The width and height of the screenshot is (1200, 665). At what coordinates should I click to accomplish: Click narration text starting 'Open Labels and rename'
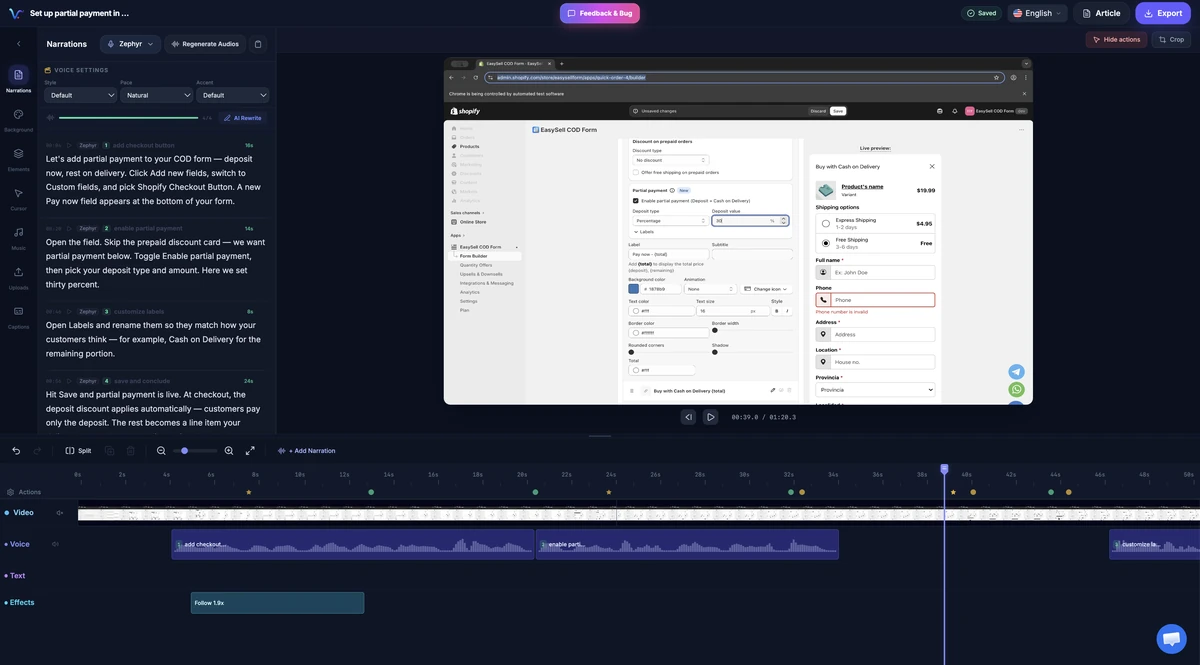(153, 339)
